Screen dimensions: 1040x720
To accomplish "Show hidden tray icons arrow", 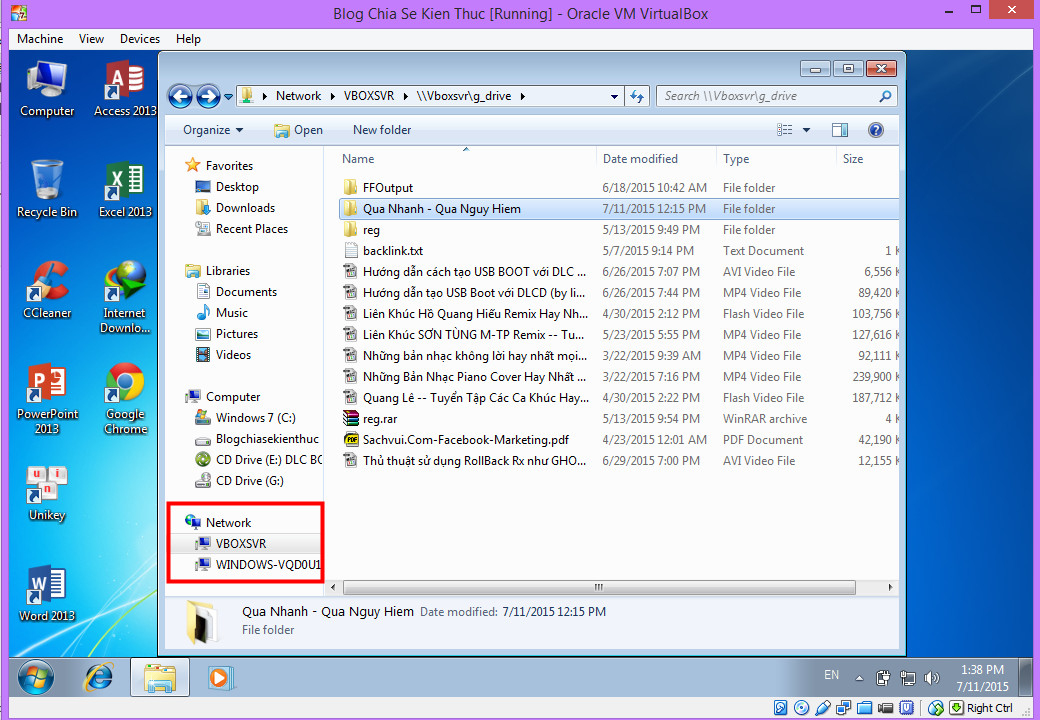I will click(x=859, y=678).
